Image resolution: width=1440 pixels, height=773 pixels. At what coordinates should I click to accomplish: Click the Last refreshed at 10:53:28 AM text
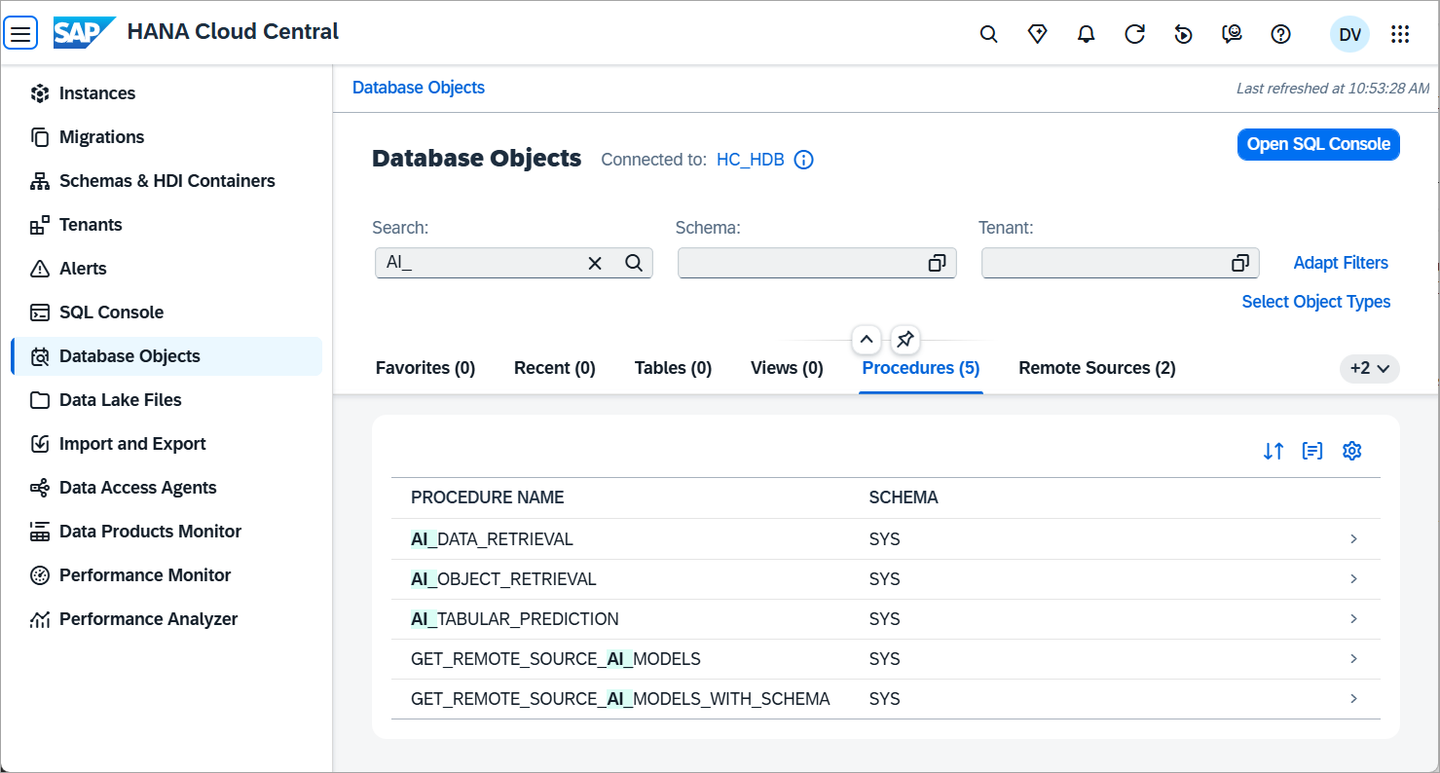tap(1333, 88)
